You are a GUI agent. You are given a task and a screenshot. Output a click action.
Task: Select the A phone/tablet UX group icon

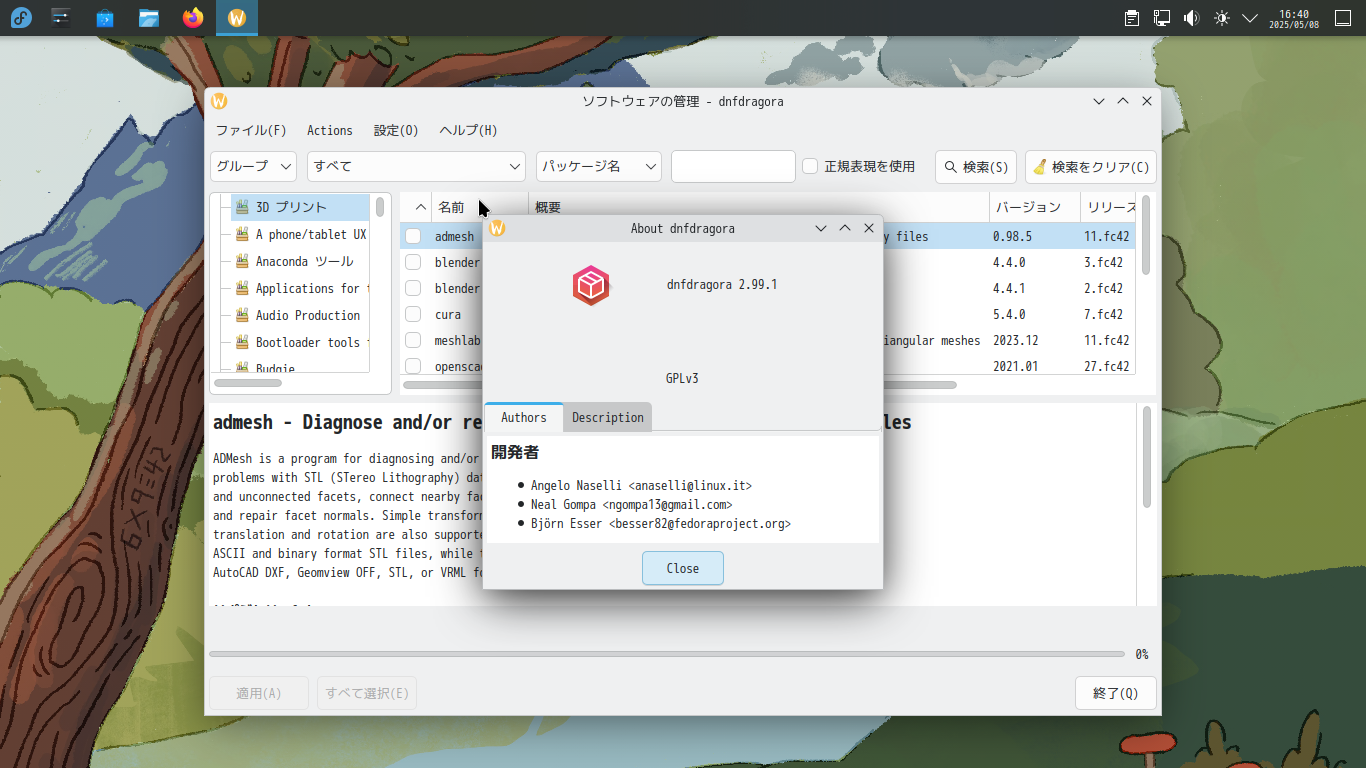click(x=242, y=234)
